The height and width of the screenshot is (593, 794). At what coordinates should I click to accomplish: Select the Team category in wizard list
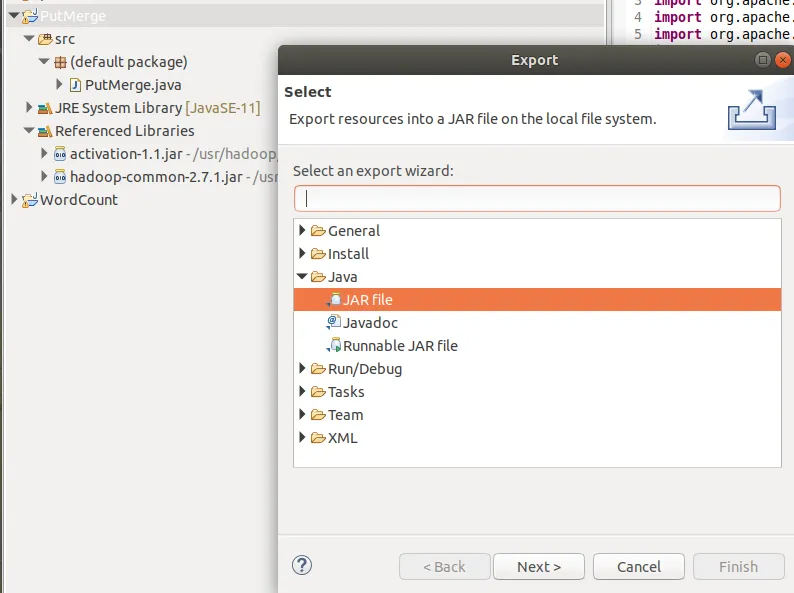tap(345, 415)
